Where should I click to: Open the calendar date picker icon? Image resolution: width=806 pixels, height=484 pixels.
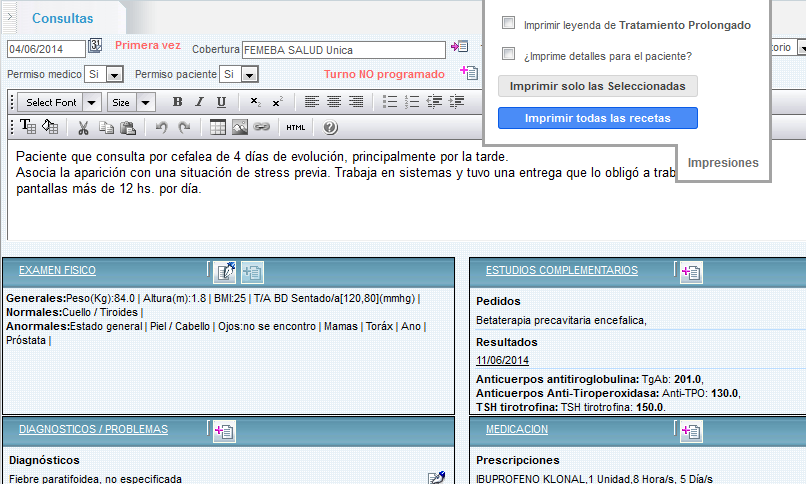pos(96,46)
